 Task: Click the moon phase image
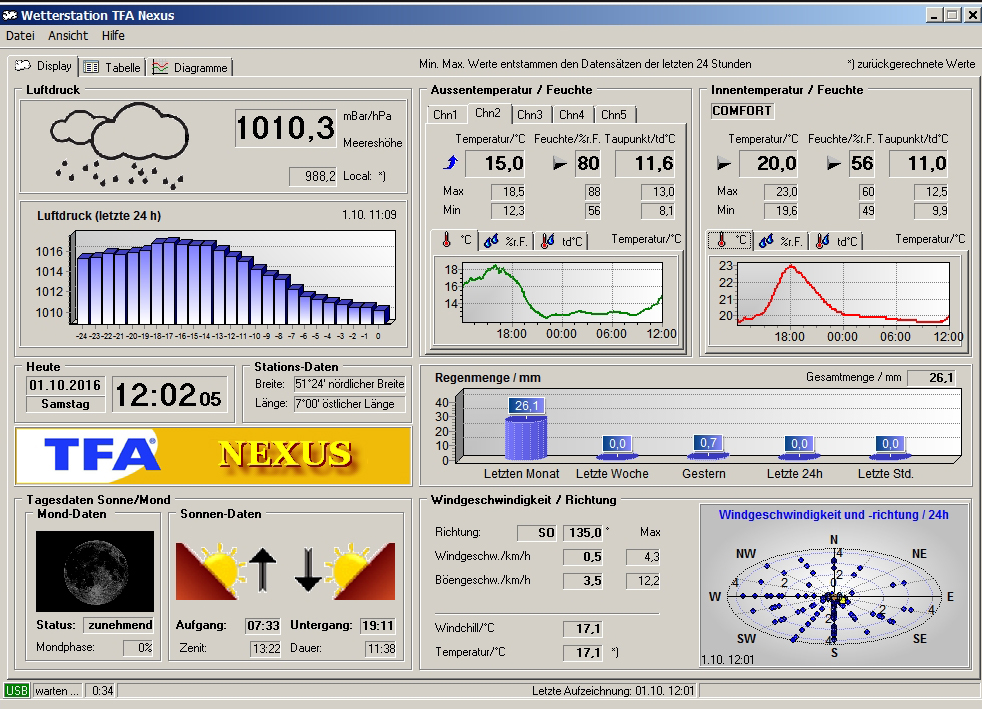(x=95, y=571)
